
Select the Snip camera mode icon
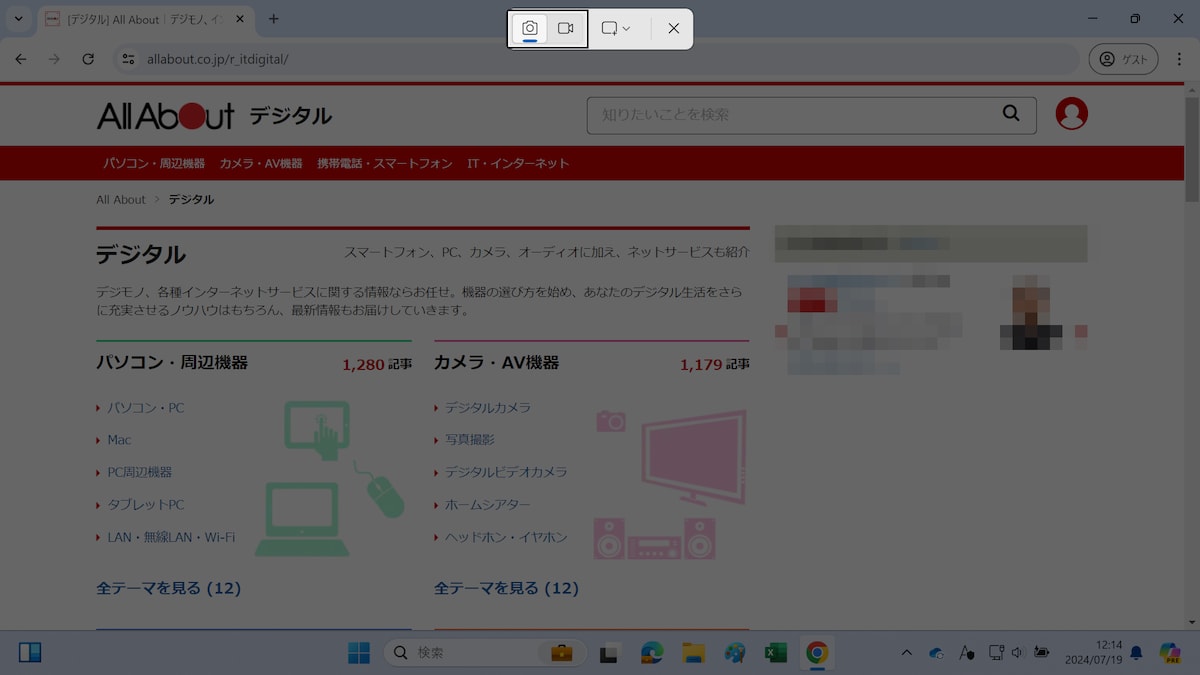[x=530, y=29]
